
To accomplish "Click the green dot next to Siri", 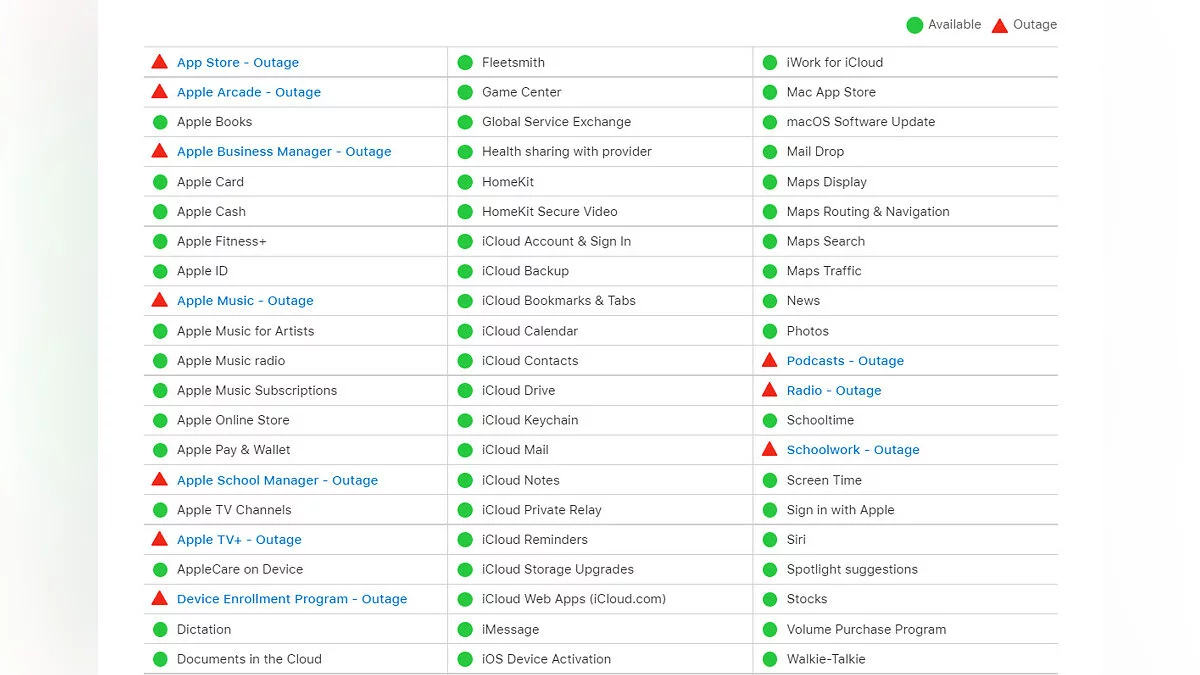I will point(769,540).
